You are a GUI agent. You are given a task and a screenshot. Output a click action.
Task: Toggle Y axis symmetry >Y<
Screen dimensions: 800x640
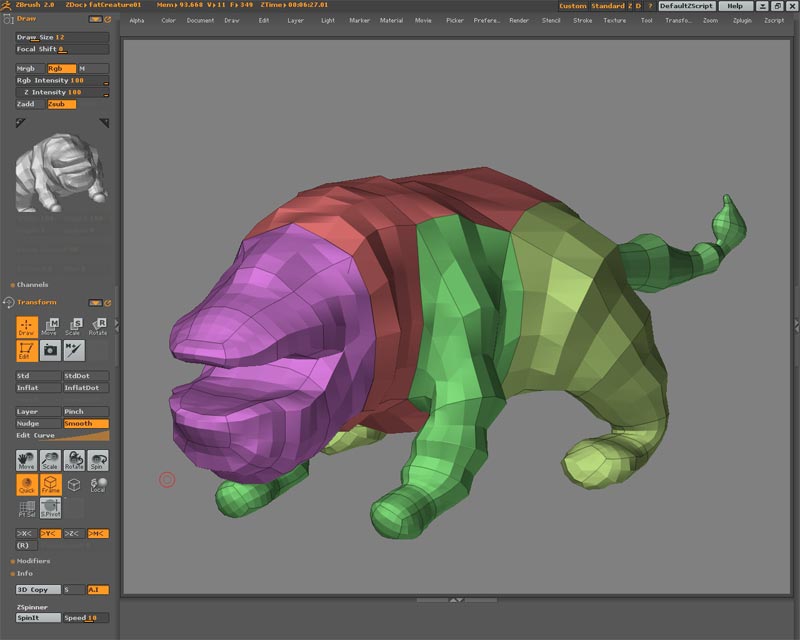[50, 534]
